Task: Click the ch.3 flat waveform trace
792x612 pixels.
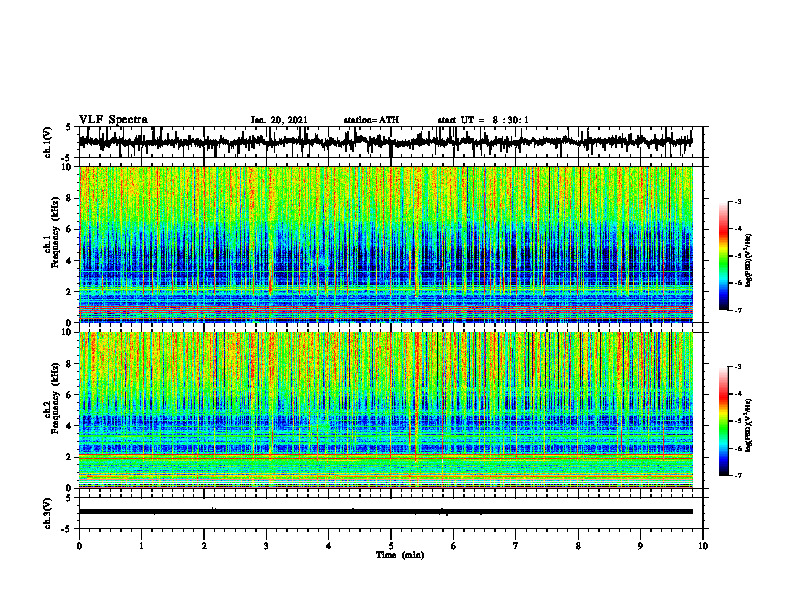Action: tap(386, 512)
